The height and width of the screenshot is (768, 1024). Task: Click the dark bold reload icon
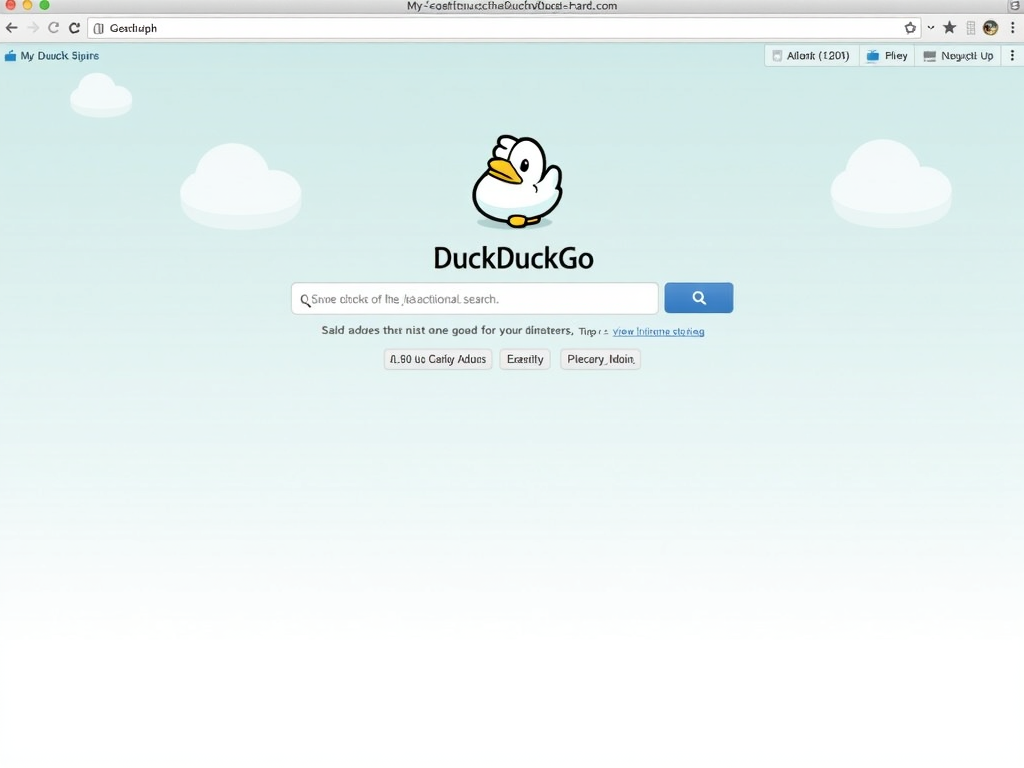[x=74, y=28]
